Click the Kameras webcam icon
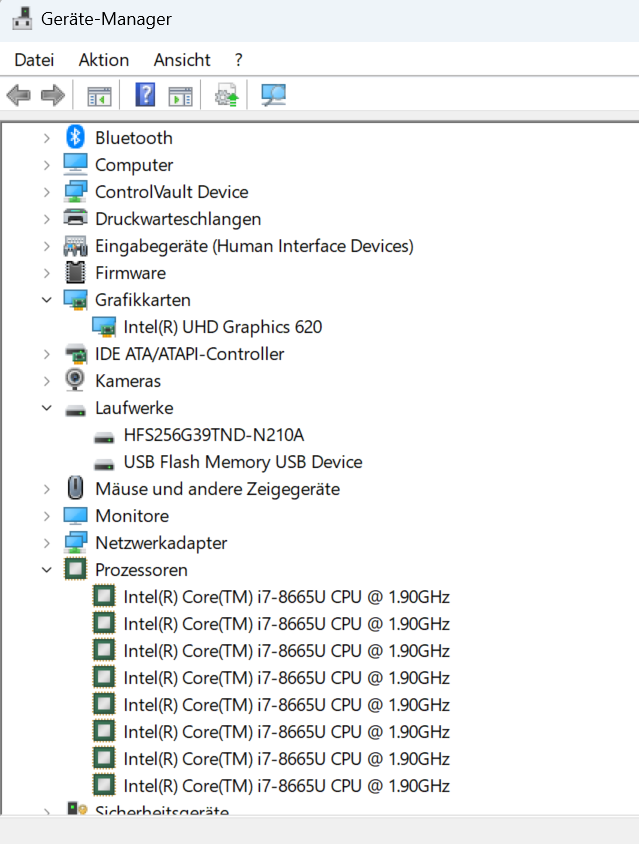The image size is (639, 844). (75, 380)
